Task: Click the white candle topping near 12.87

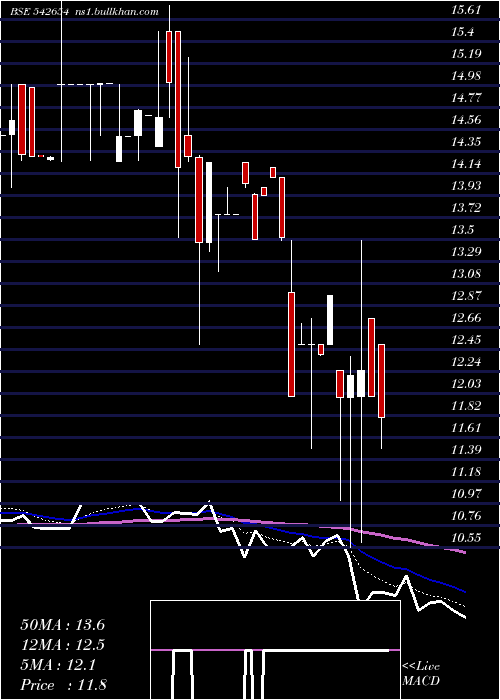Action: [x=330, y=320]
